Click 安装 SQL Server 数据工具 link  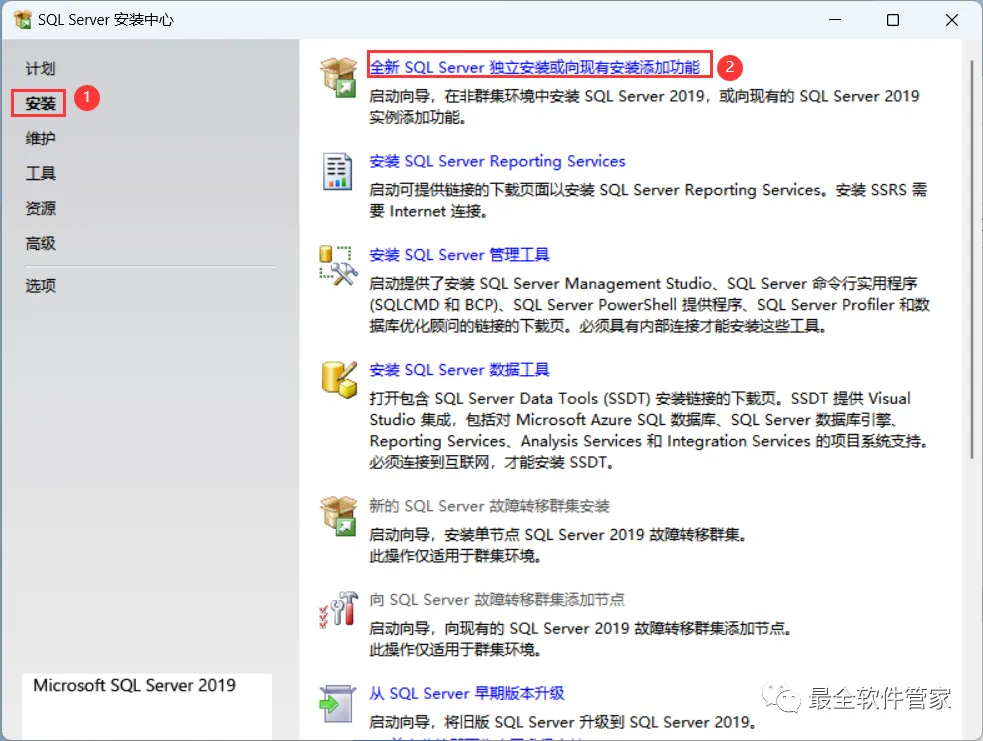point(460,370)
